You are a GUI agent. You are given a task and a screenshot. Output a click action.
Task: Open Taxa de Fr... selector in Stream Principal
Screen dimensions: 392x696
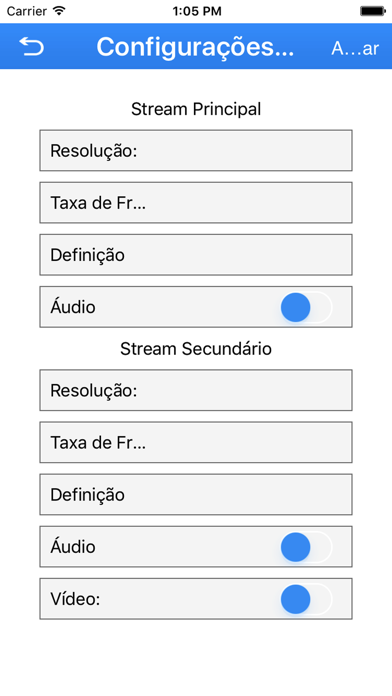tap(196, 202)
